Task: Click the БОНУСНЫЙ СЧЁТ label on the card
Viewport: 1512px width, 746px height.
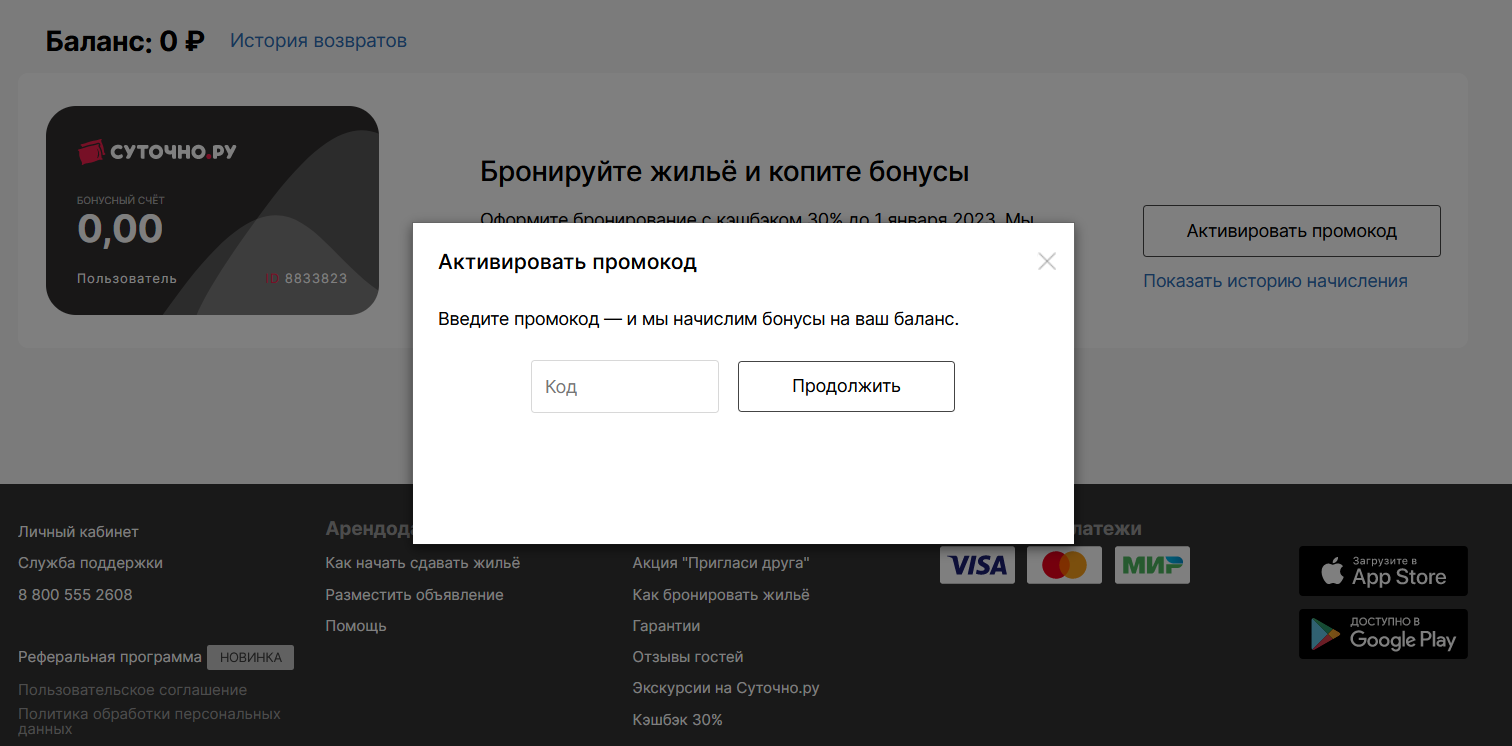Action: [121, 200]
